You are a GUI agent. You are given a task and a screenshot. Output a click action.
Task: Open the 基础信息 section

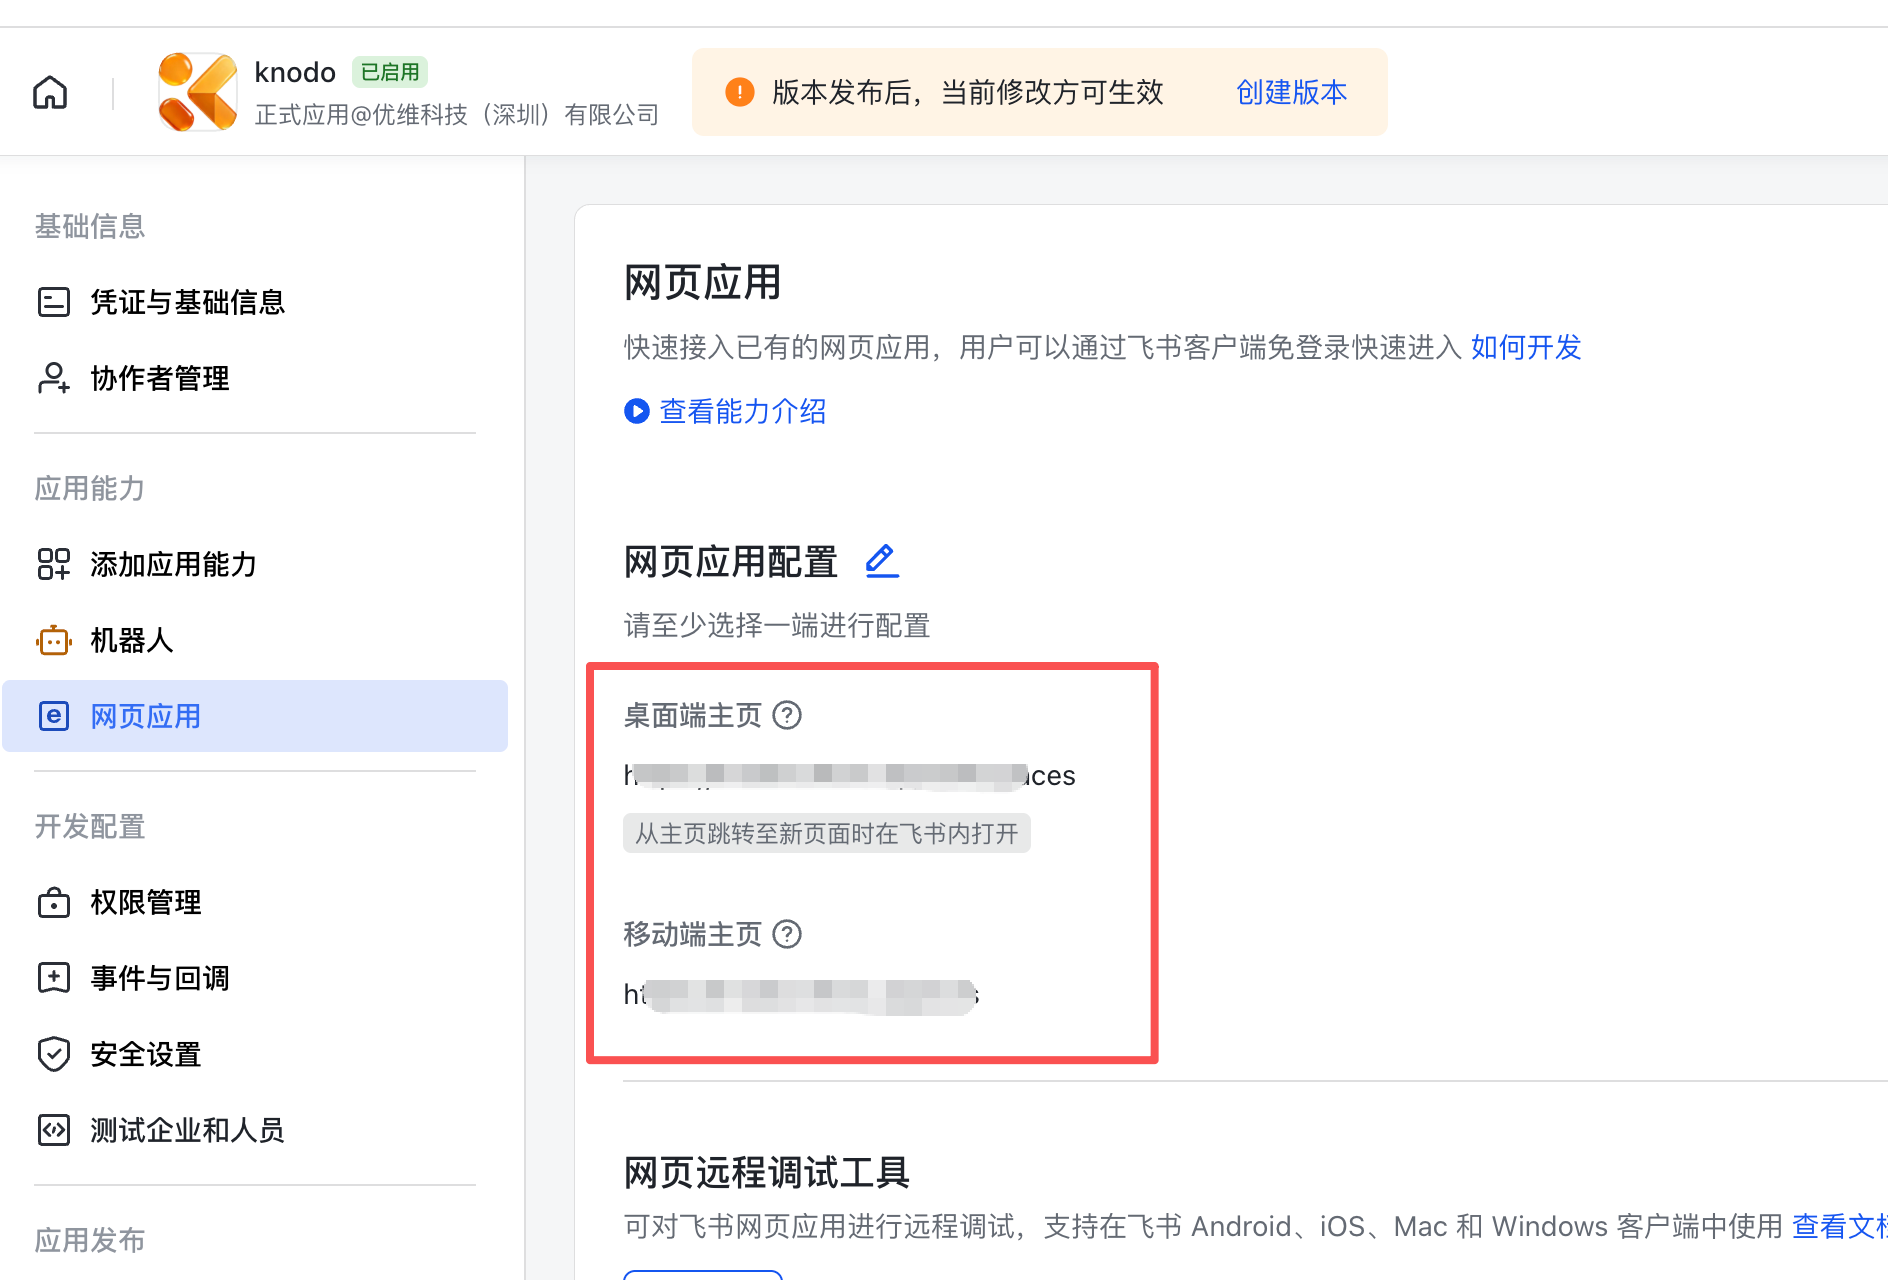click(89, 226)
